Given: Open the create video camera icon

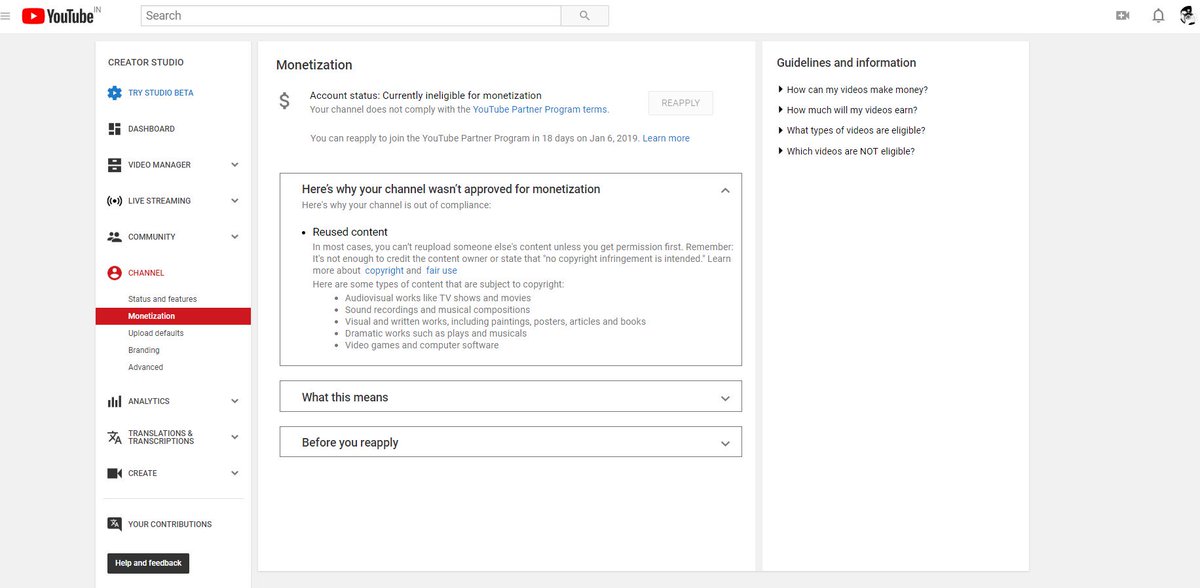Looking at the screenshot, I should pos(1122,16).
